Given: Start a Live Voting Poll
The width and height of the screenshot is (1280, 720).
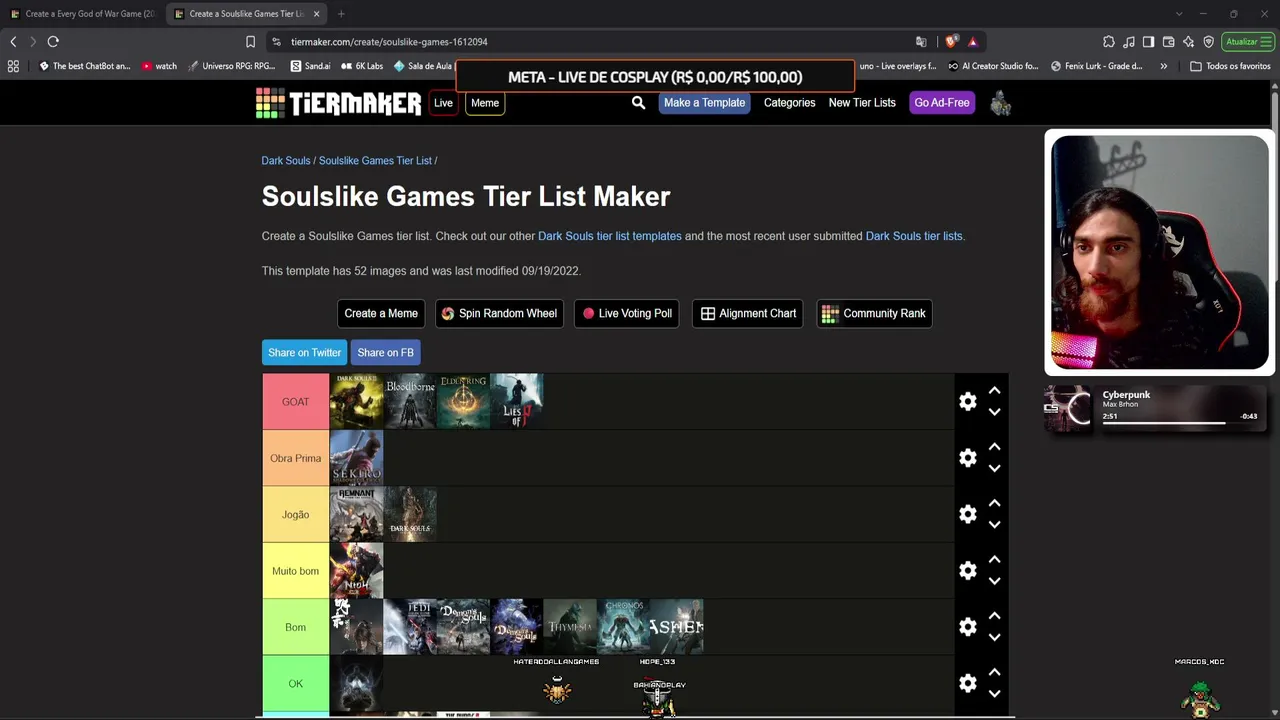Looking at the screenshot, I should (627, 313).
